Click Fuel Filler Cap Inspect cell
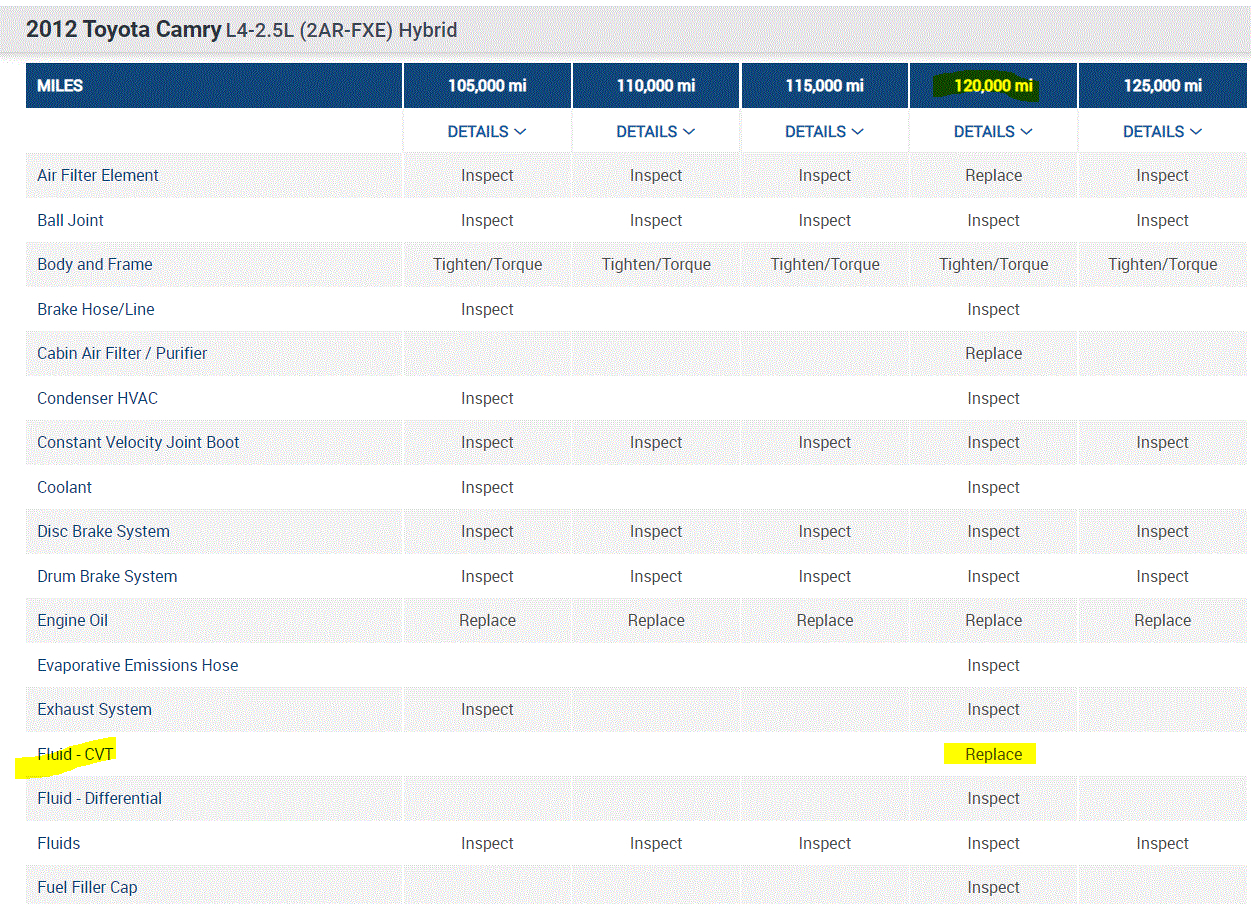The height and width of the screenshot is (904, 1251). [993, 887]
